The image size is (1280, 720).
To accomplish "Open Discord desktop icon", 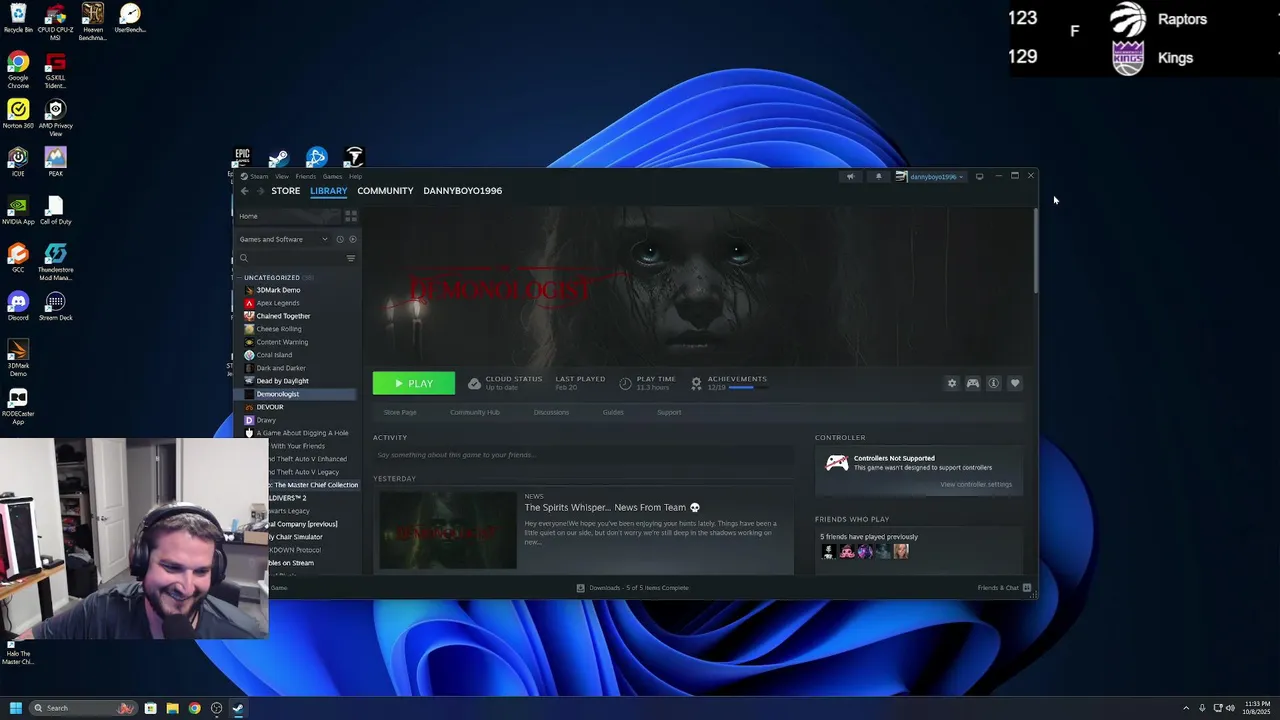I will click(x=18, y=301).
